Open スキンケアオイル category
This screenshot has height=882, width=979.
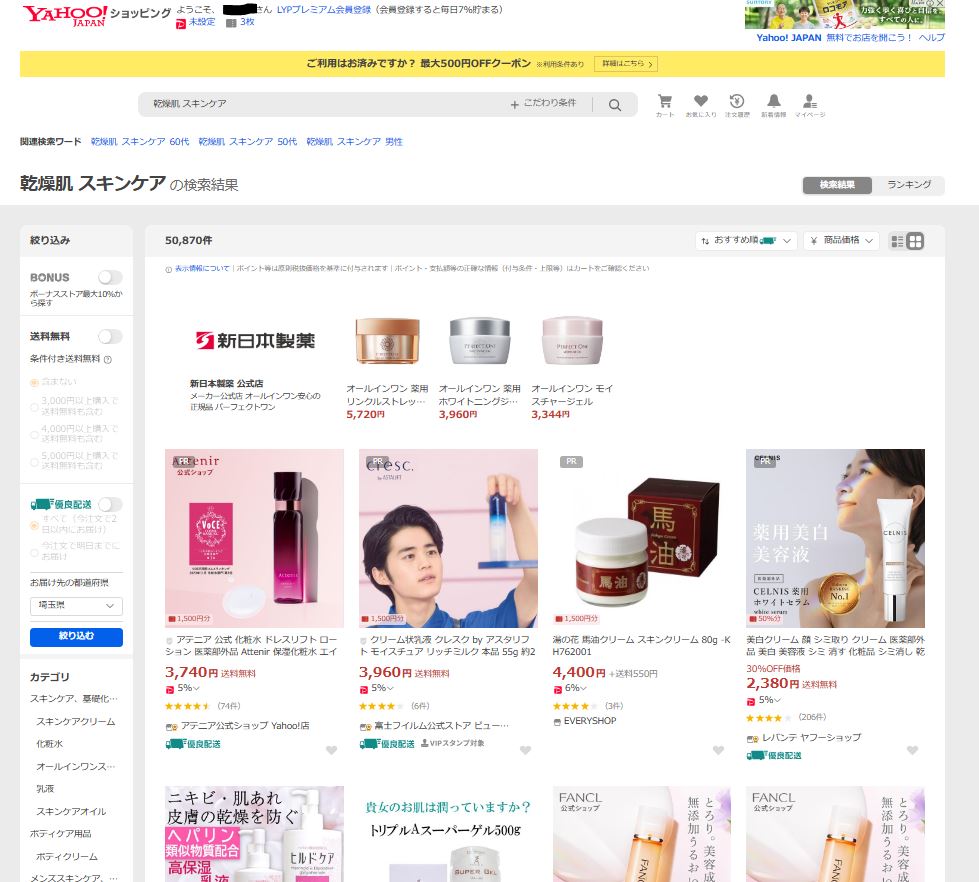click(71, 811)
